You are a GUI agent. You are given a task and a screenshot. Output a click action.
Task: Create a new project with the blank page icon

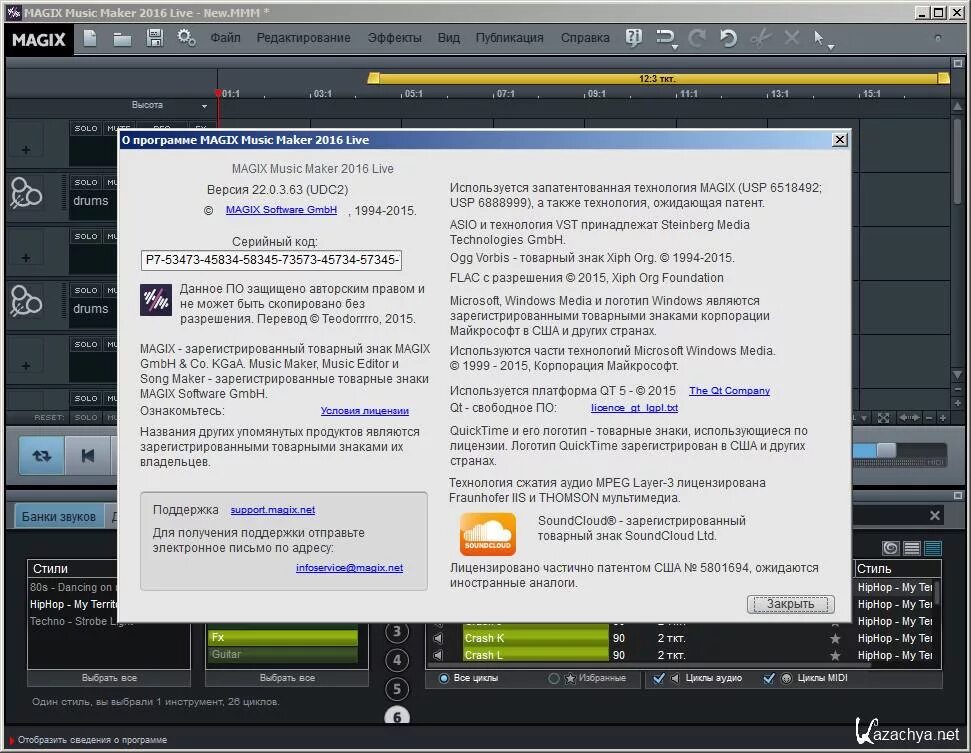(x=90, y=38)
